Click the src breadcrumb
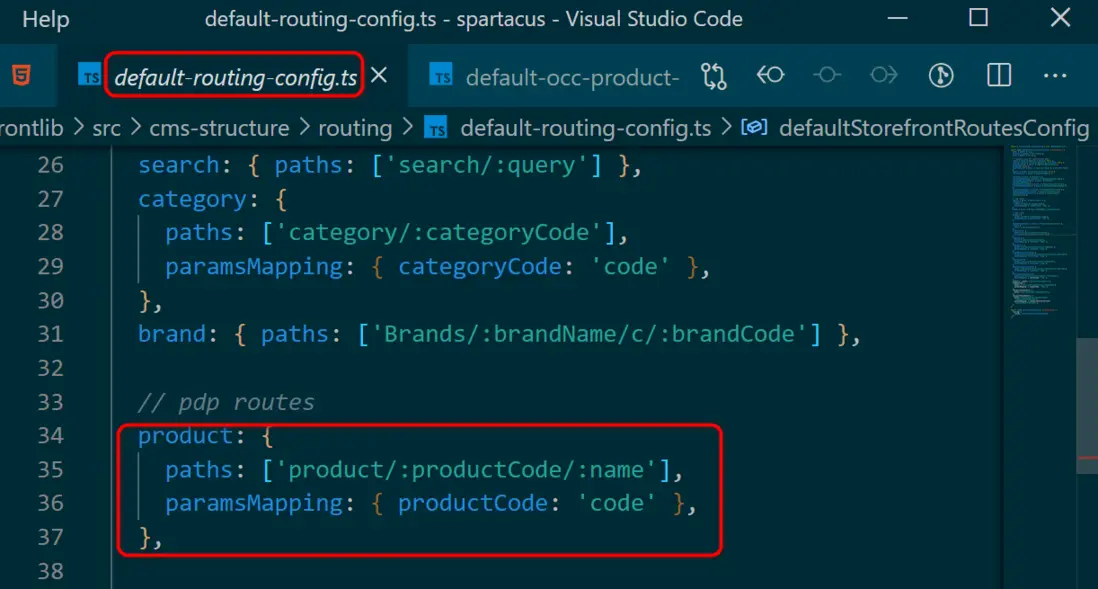The height and width of the screenshot is (589, 1098). [106, 128]
